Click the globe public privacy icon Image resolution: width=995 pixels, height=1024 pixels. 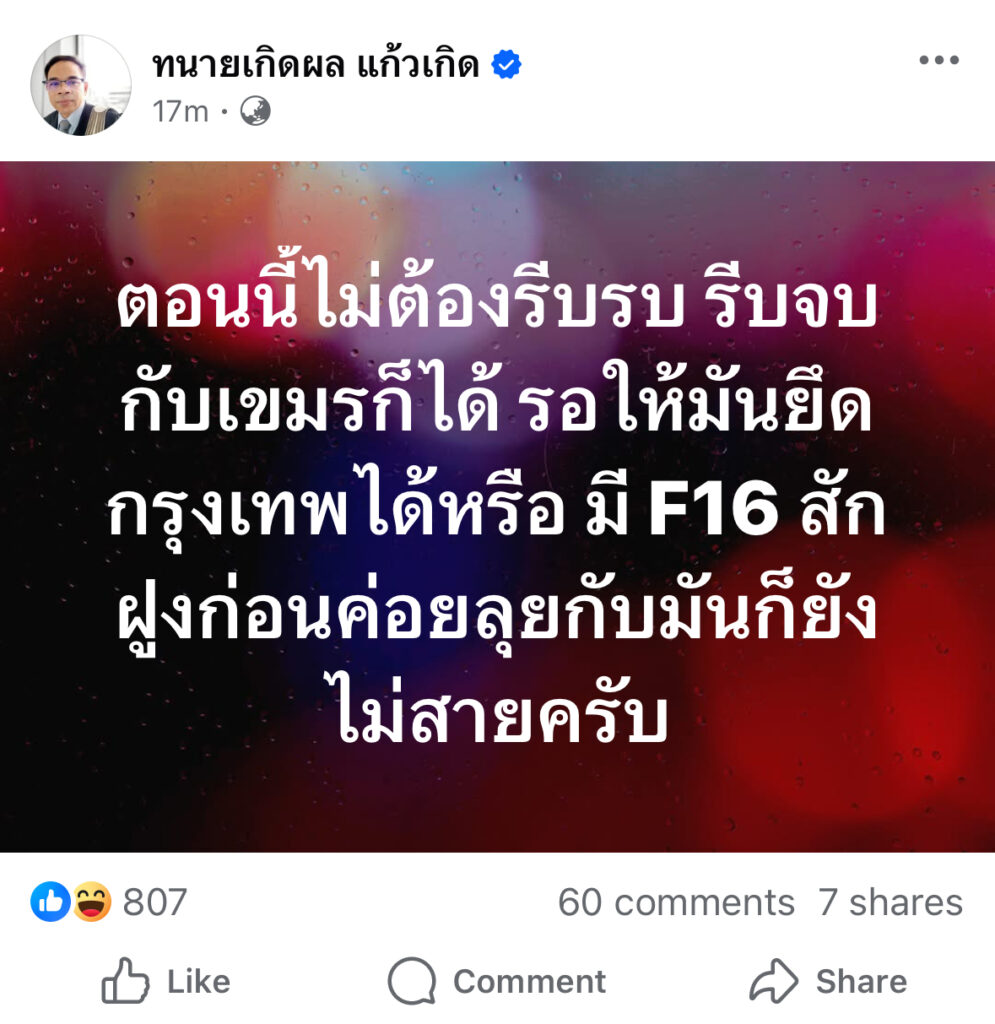(x=255, y=111)
